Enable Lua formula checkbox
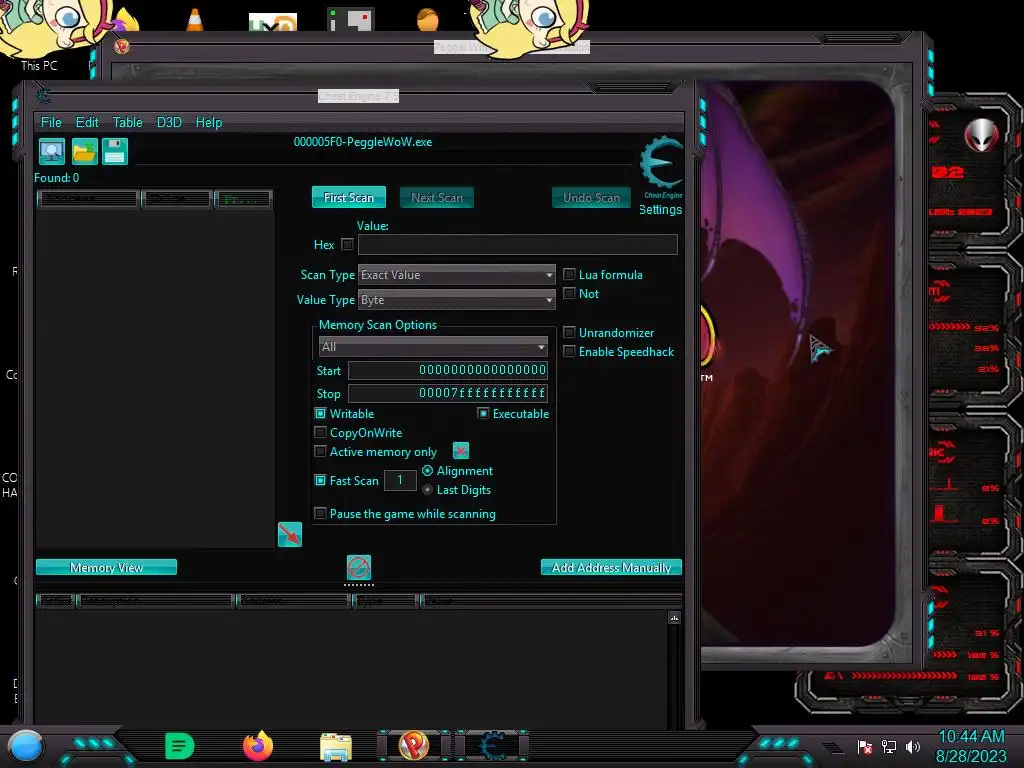 (x=569, y=274)
